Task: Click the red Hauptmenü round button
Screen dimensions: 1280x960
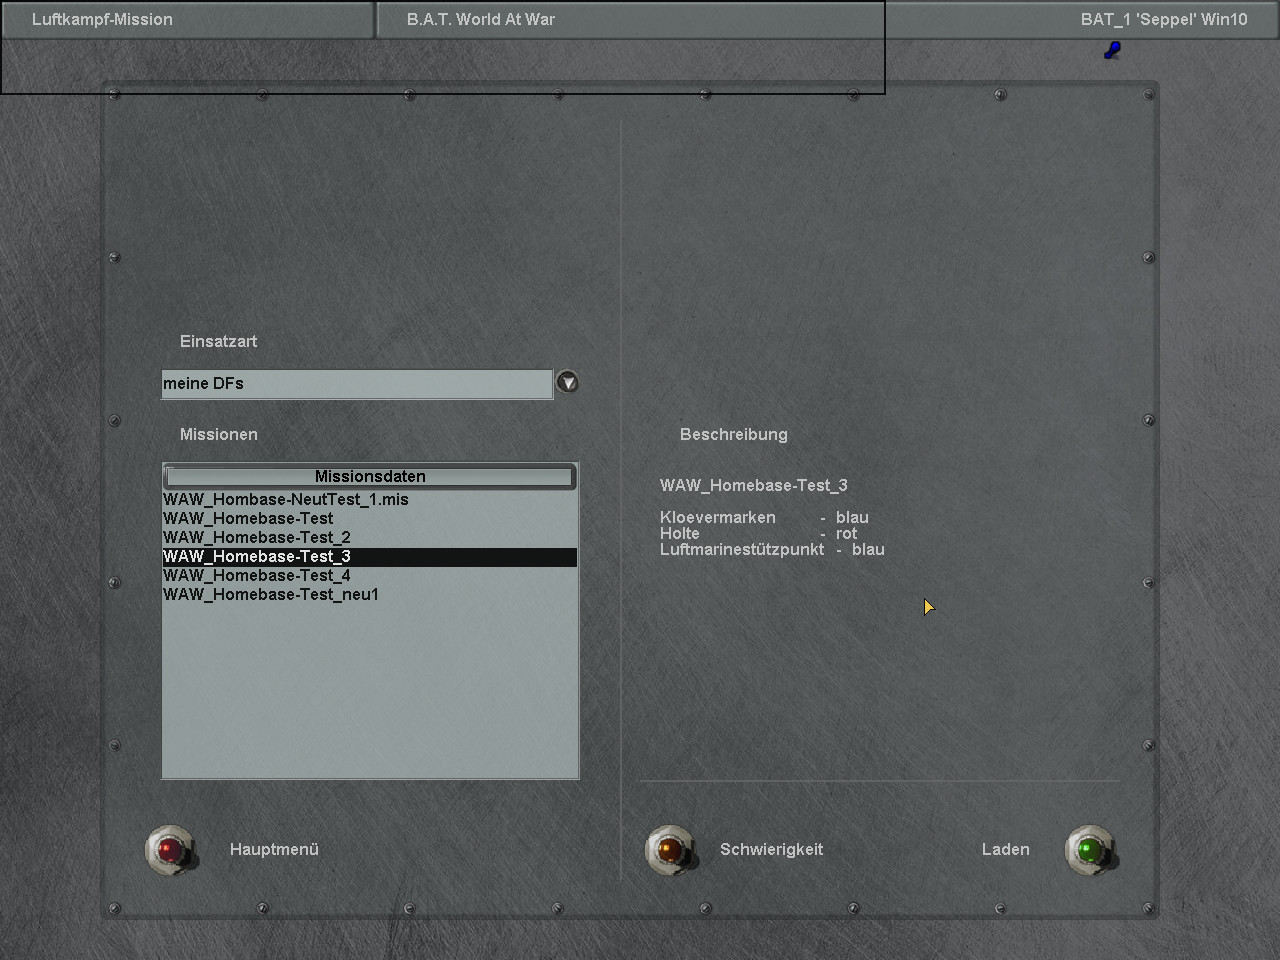Action: tap(171, 850)
